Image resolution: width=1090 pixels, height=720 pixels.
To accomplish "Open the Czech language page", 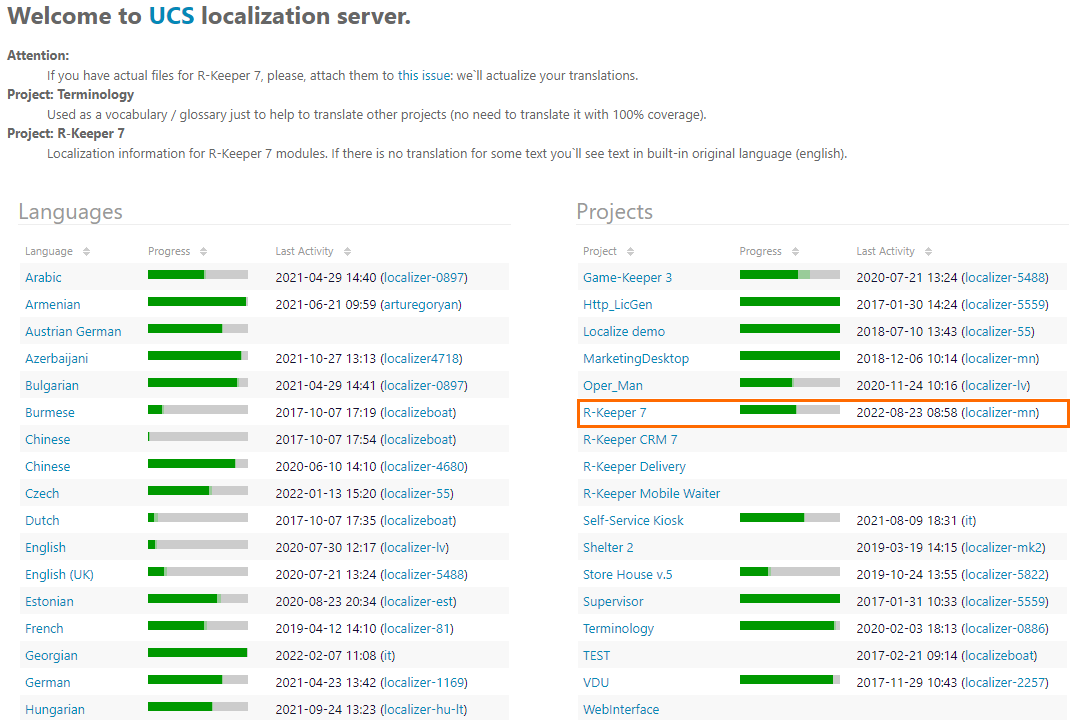I will 42,493.
